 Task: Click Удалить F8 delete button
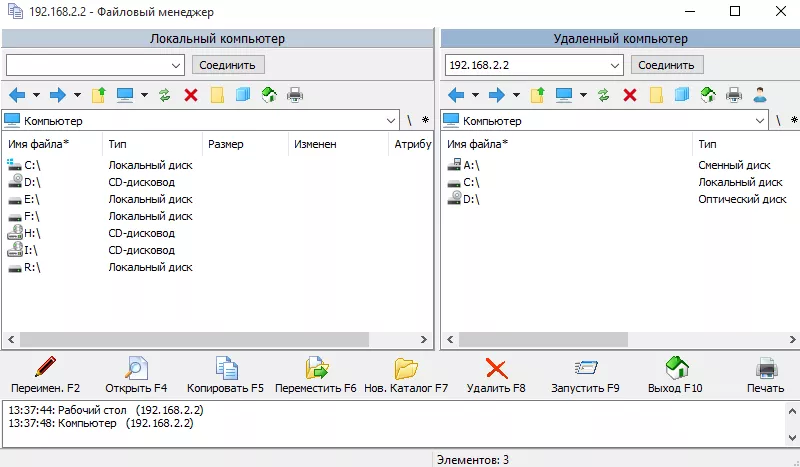(496, 375)
